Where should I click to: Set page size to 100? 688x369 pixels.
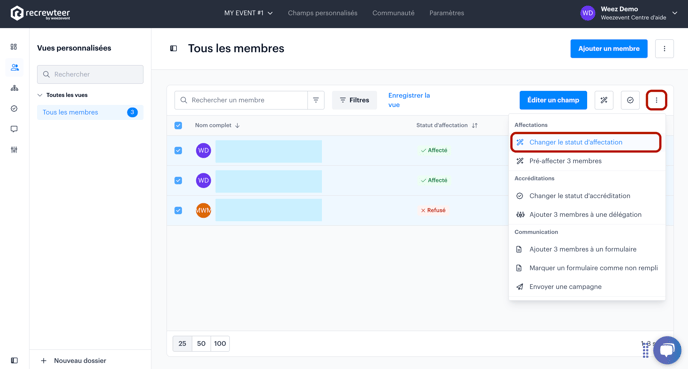tap(220, 344)
